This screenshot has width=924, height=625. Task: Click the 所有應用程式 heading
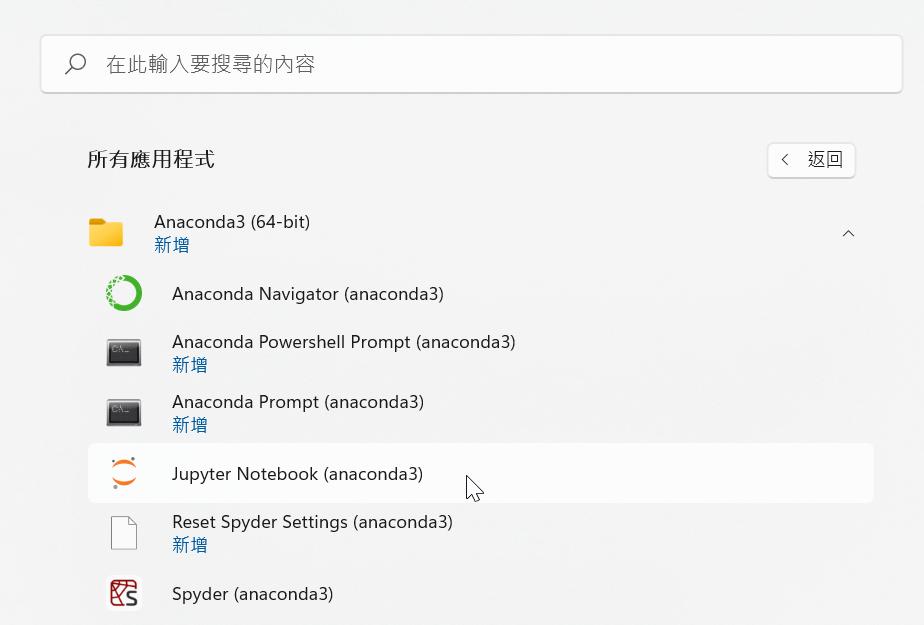click(151, 159)
